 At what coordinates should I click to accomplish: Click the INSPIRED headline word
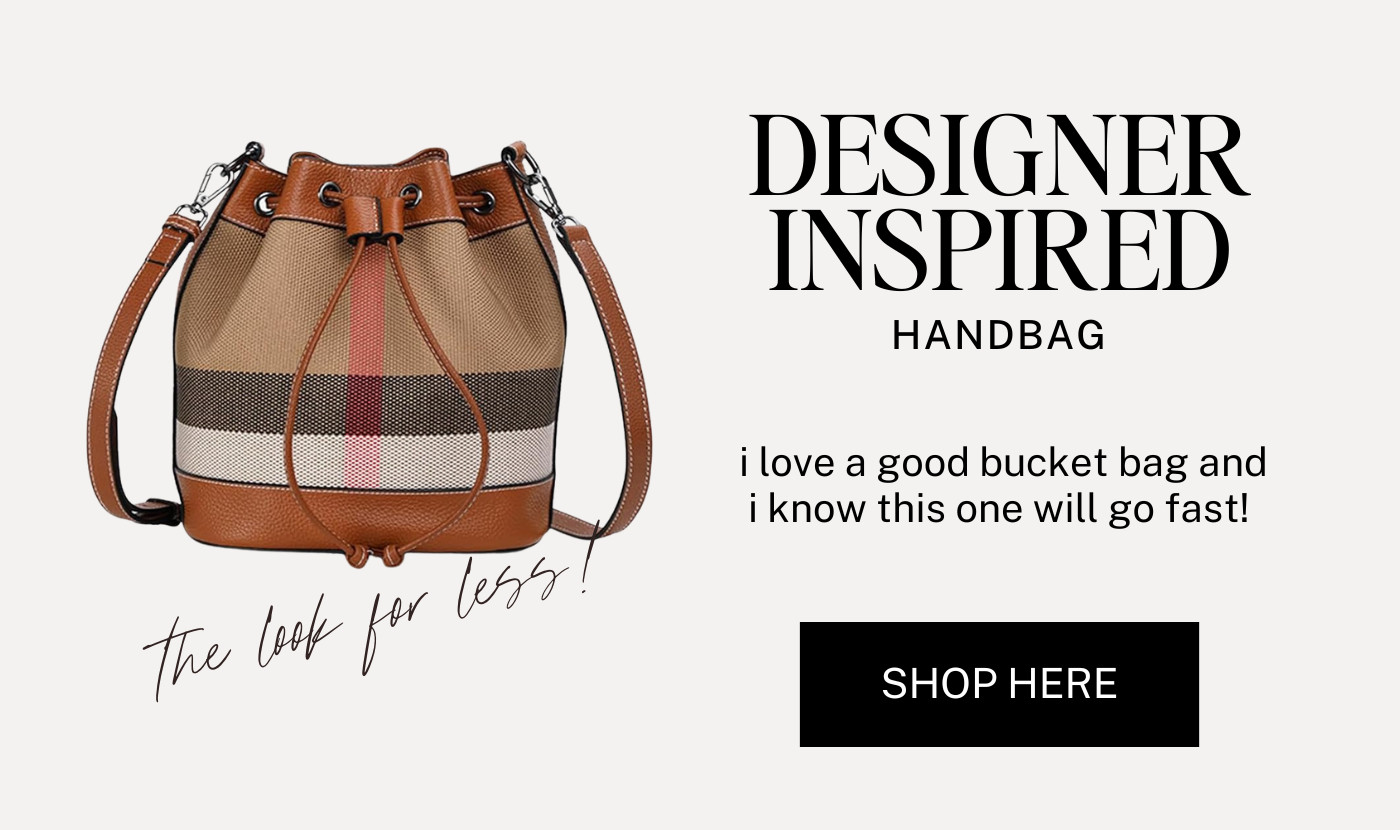coord(999,248)
